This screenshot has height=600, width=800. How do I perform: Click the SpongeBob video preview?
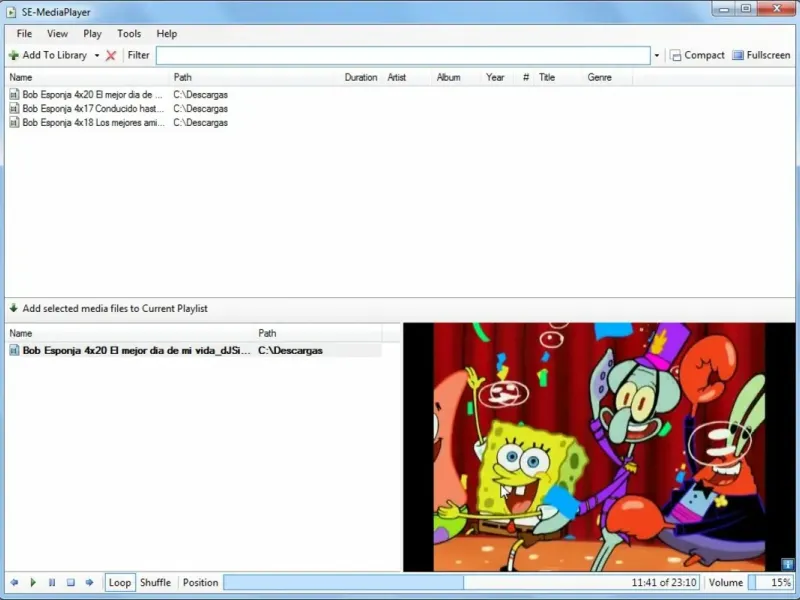click(599, 447)
